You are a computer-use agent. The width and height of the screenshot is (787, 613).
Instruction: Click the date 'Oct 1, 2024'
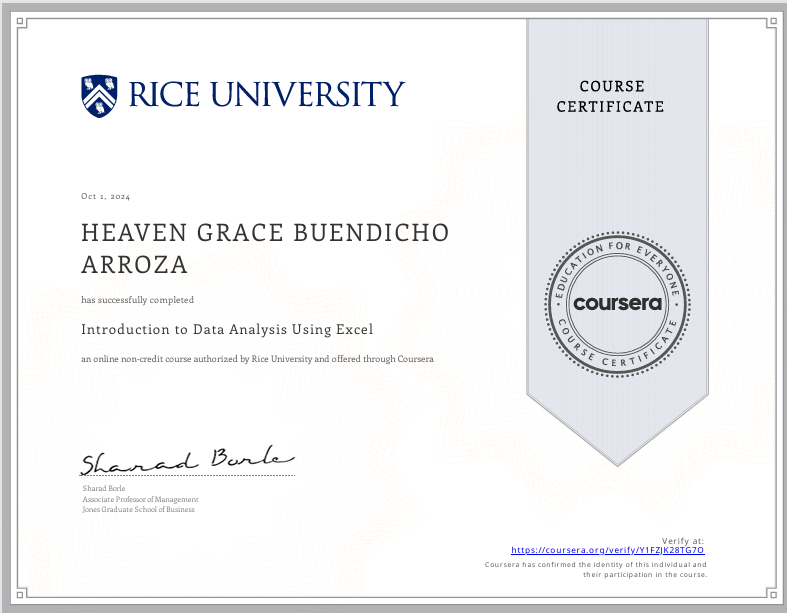click(105, 196)
